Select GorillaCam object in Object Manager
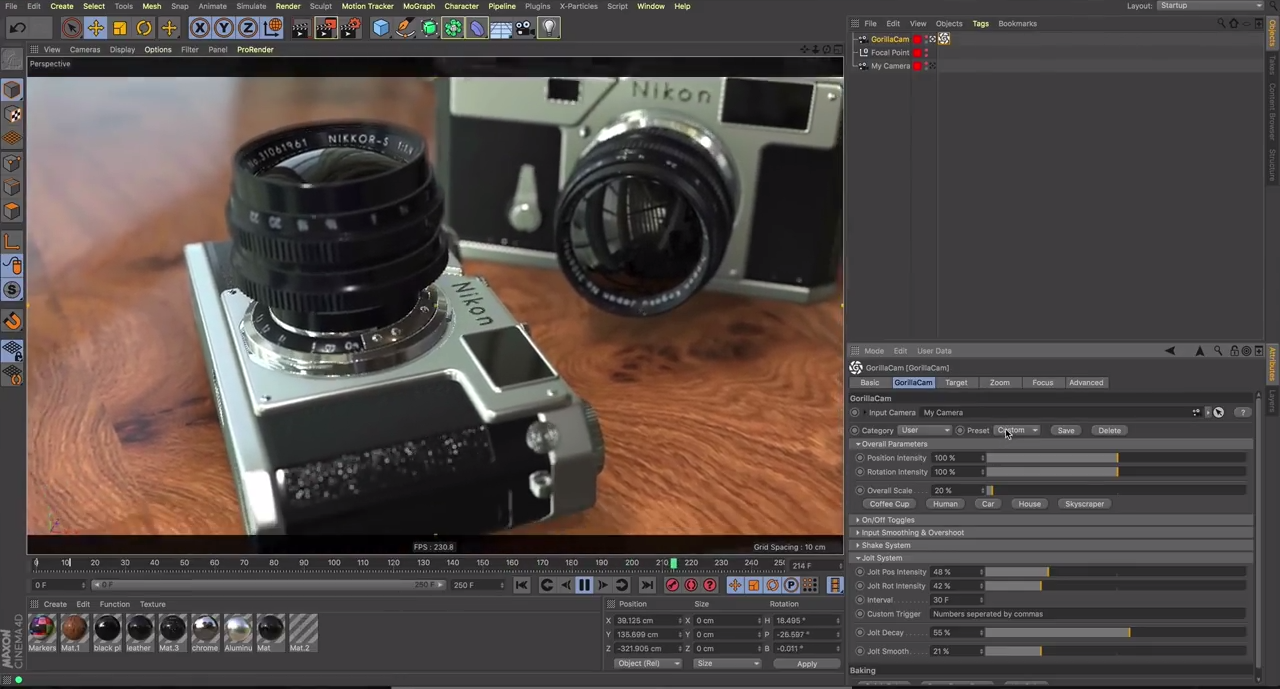The height and width of the screenshot is (689, 1280). click(x=889, y=39)
